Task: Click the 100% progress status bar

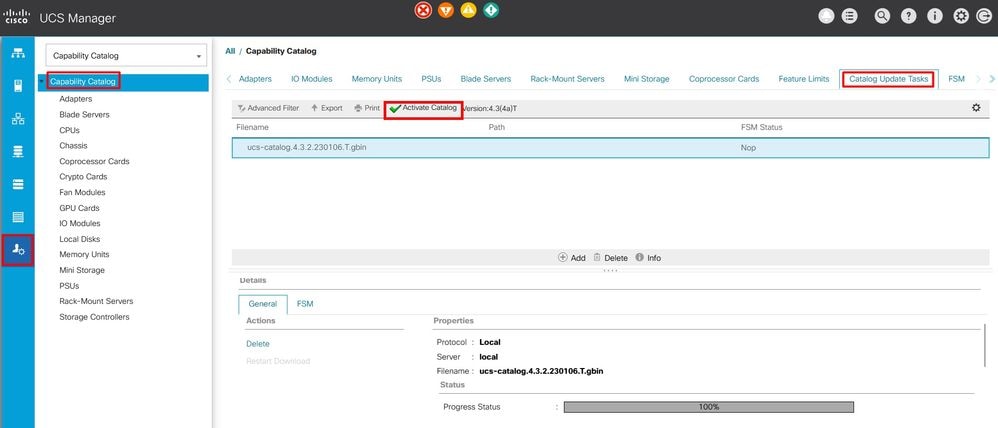Action: click(708, 407)
